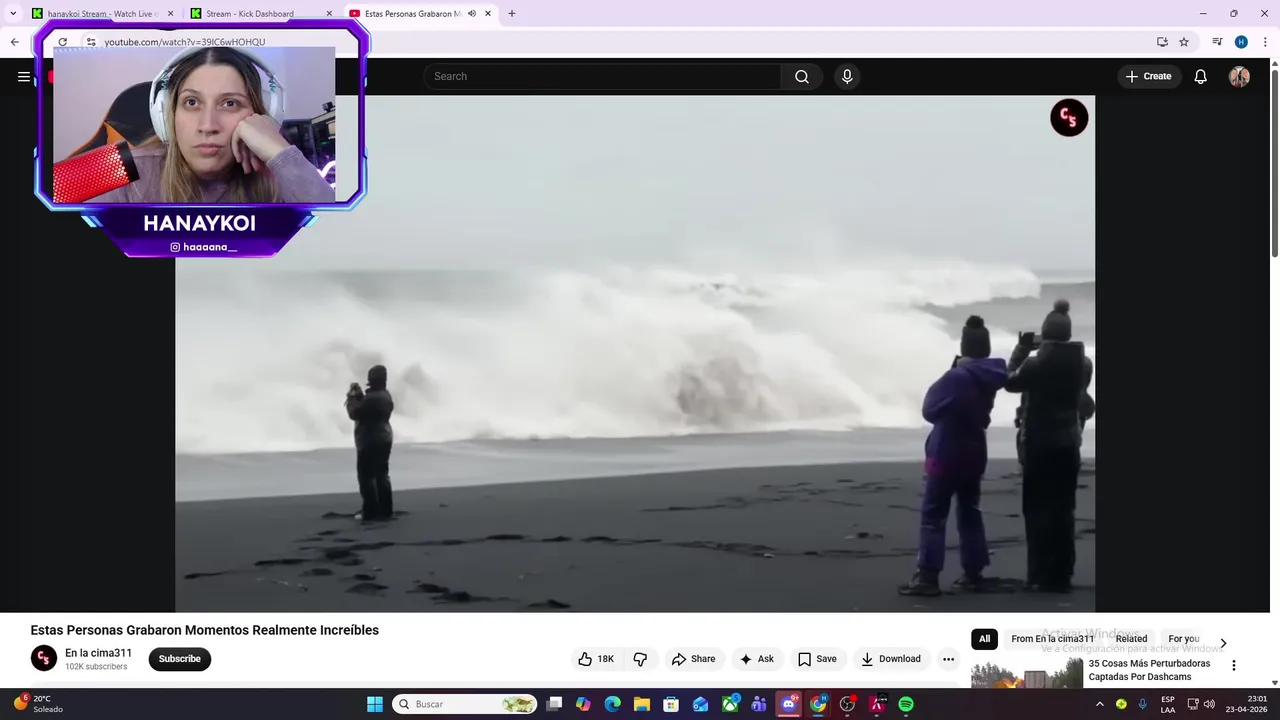Reload the YouTube page
1280x720 pixels.
tap(62, 42)
